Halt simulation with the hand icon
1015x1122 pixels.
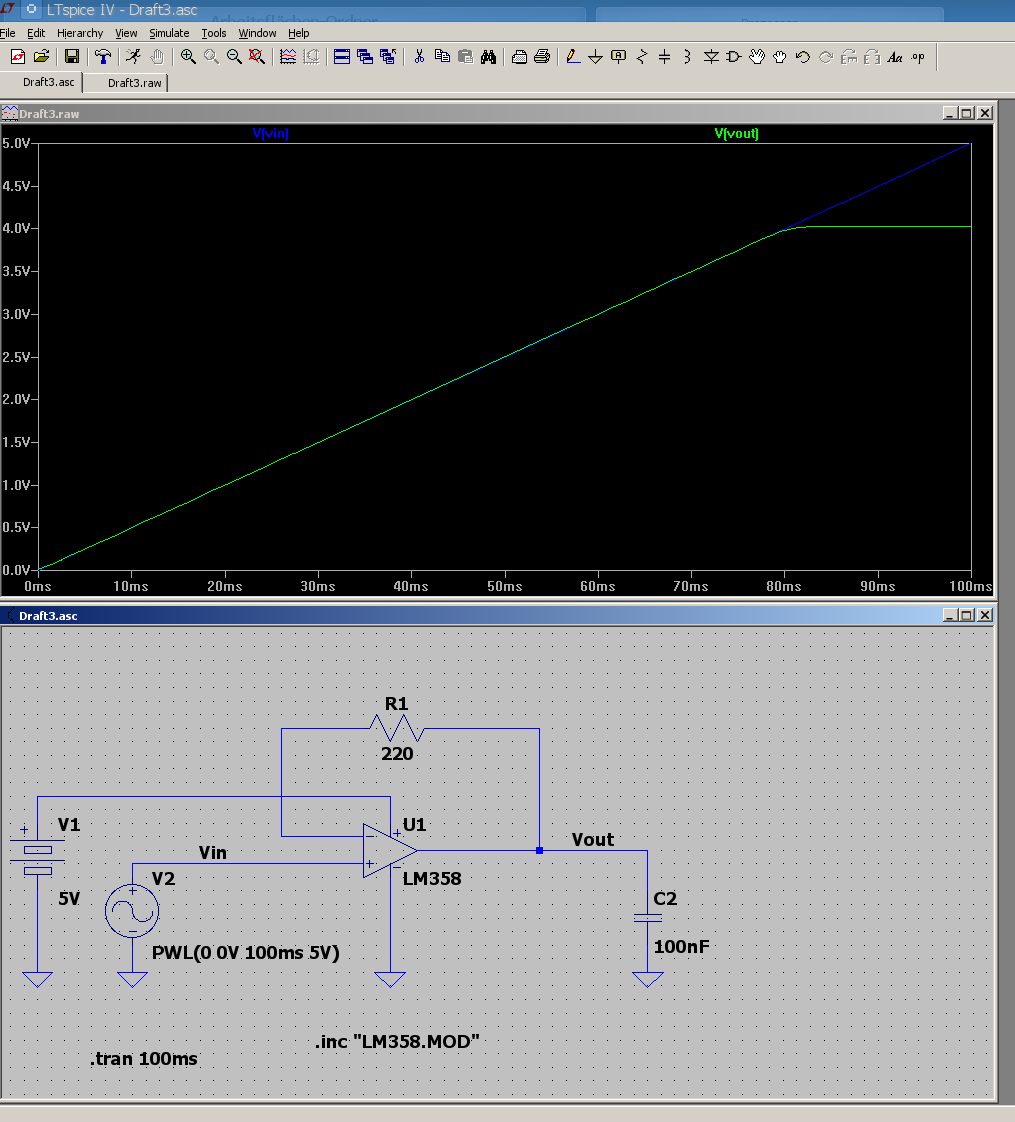(x=157, y=57)
